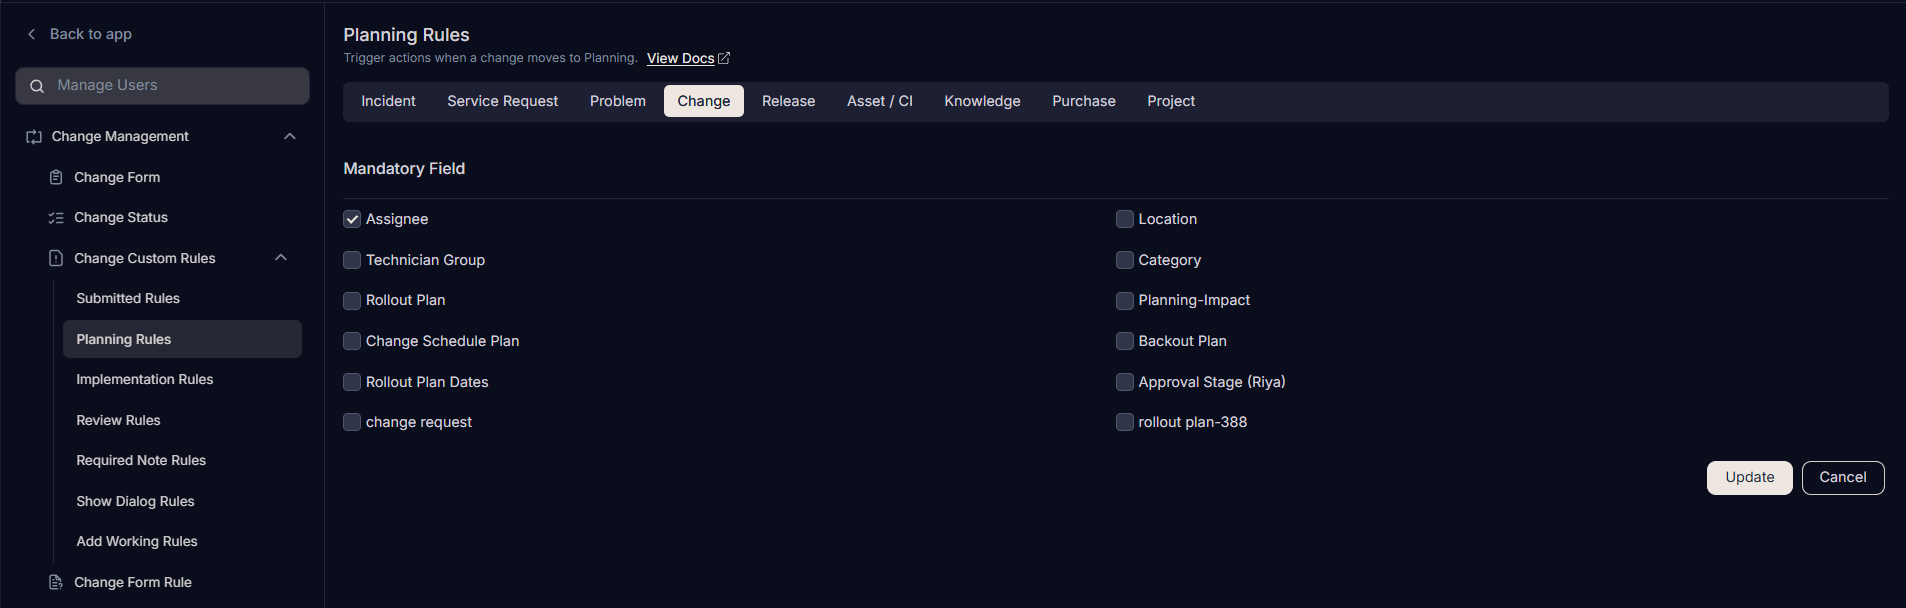Click the Change Form Rule file icon
The height and width of the screenshot is (608, 1906).
(x=56, y=582)
